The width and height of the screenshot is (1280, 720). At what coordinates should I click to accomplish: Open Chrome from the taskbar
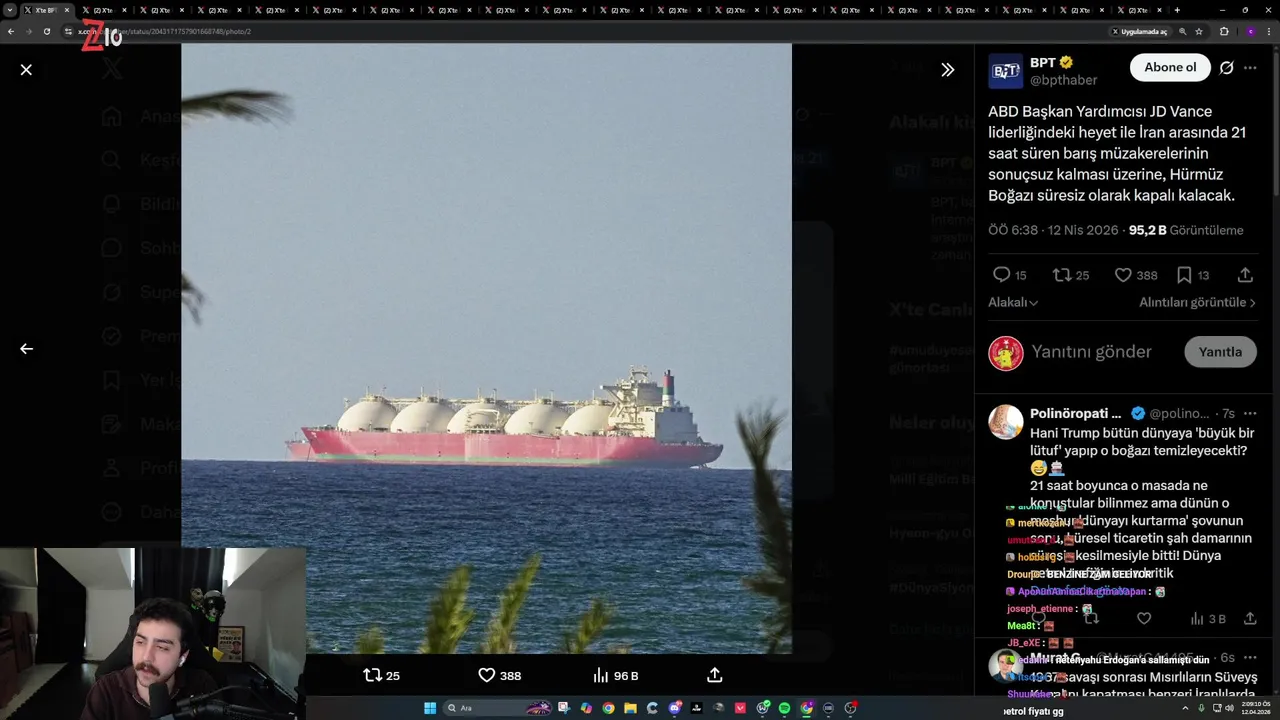[608, 708]
